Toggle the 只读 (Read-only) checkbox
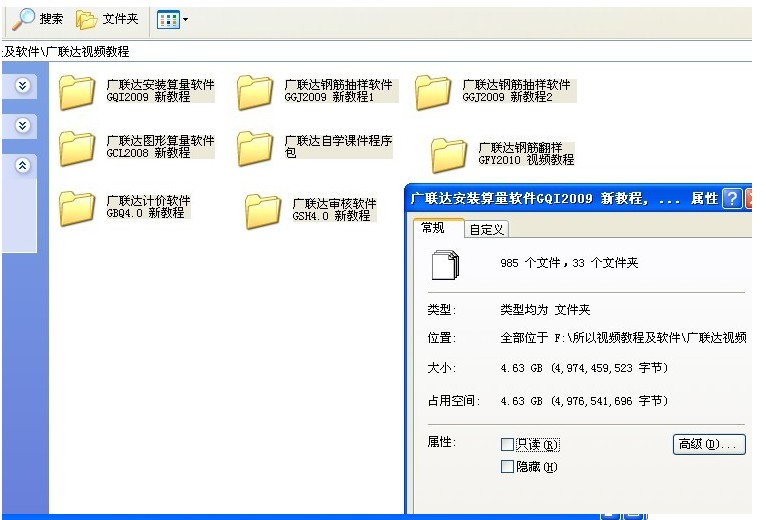 pyautogui.click(x=507, y=444)
